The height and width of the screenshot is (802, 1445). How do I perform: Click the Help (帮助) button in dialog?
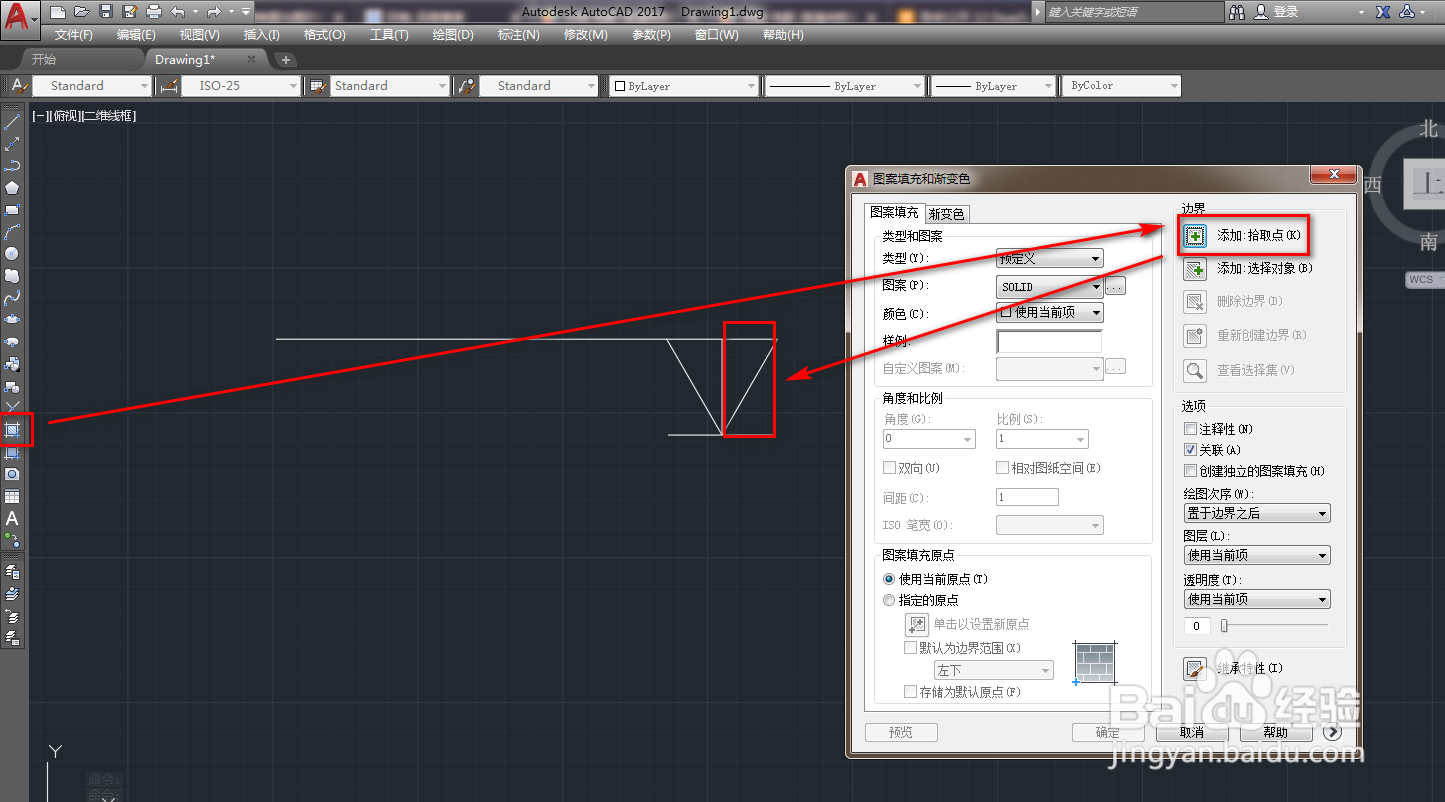(x=1276, y=732)
